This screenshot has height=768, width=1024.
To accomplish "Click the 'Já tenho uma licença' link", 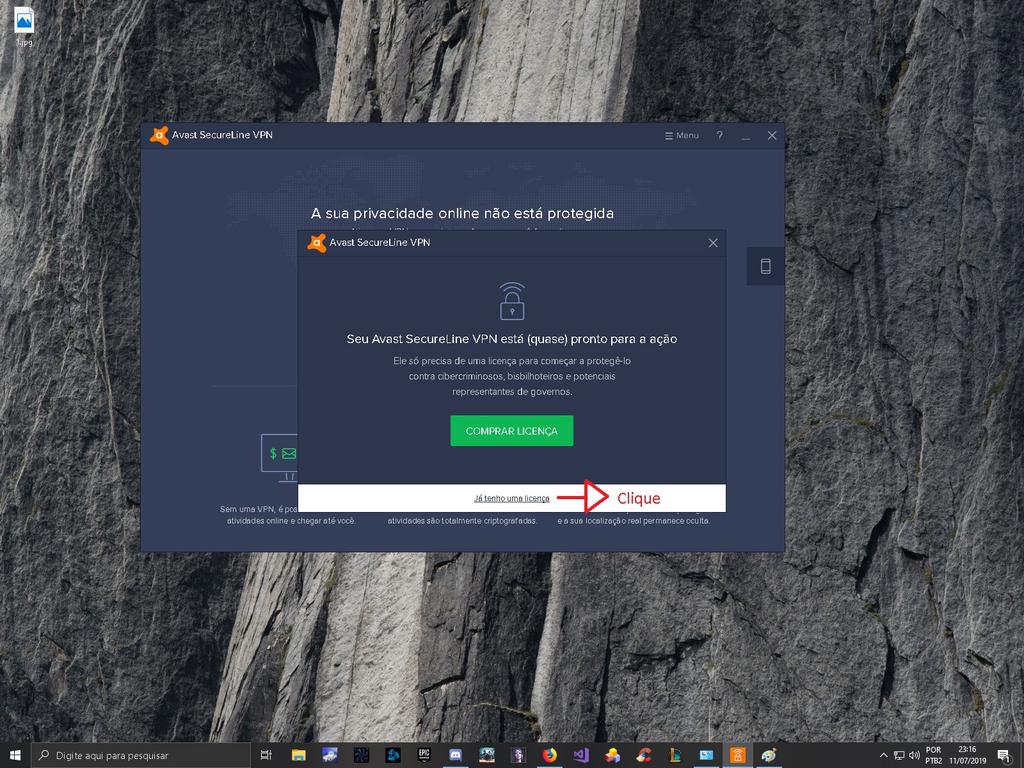I will pos(511,498).
